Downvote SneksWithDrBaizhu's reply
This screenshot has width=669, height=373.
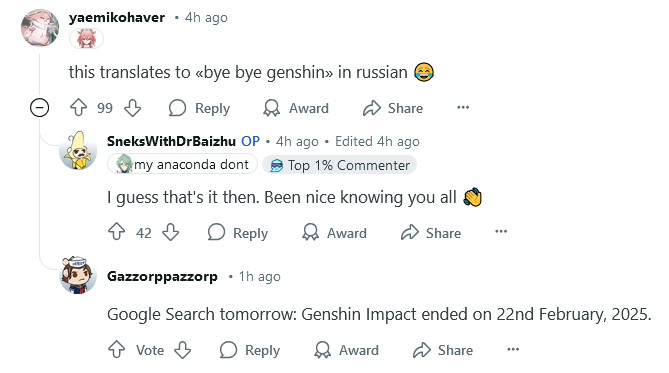click(x=171, y=233)
